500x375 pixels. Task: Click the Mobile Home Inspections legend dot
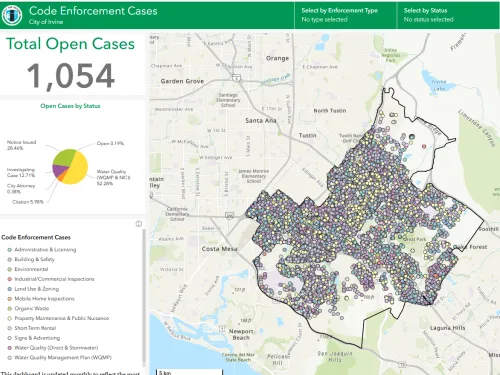[x=10, y=299]
